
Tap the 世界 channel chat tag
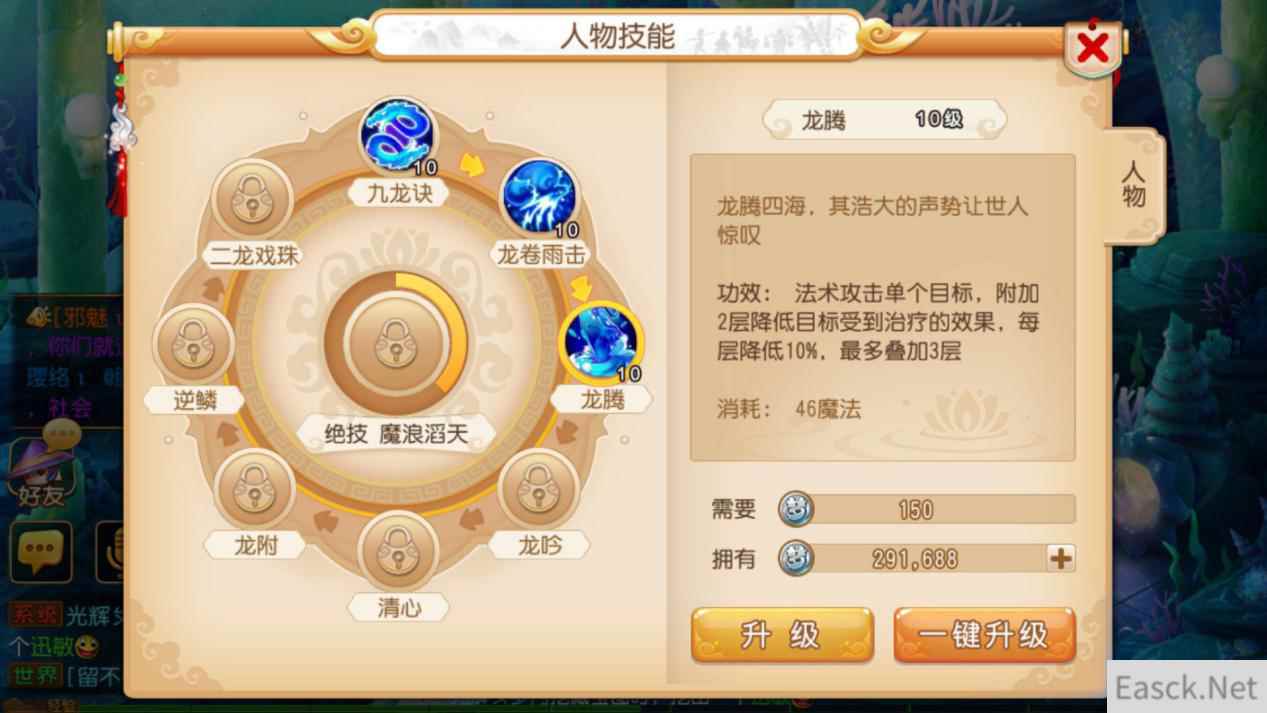(35, 676)
